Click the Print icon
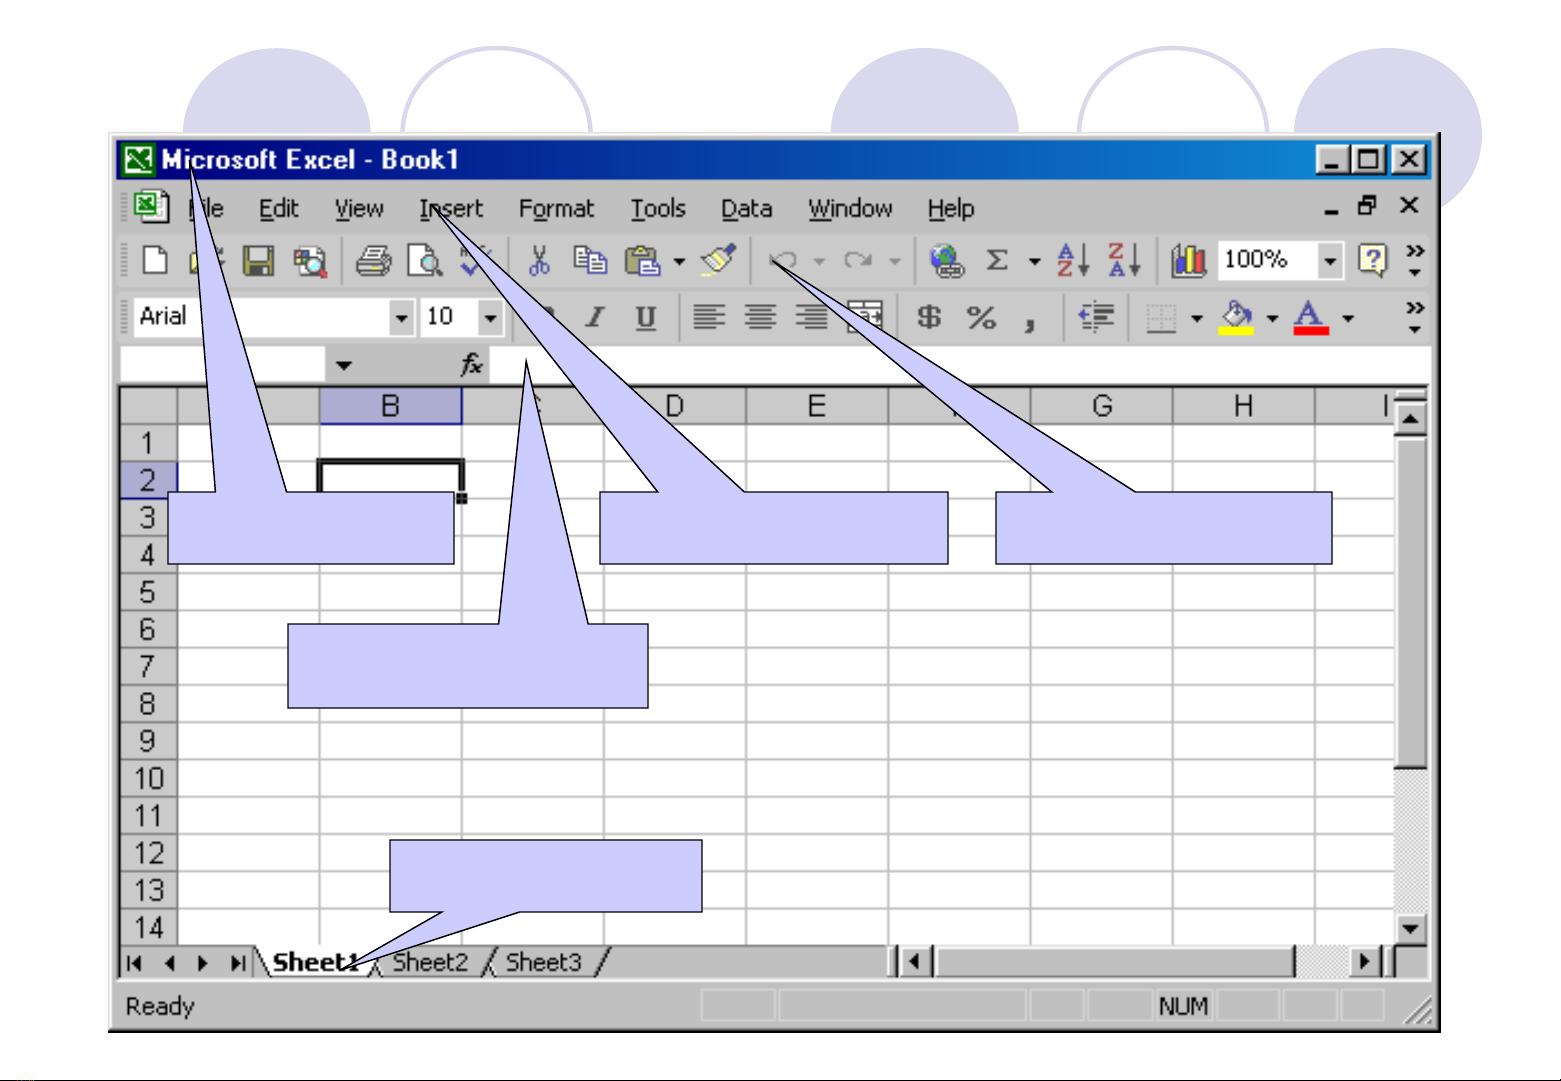 (373, 262)
